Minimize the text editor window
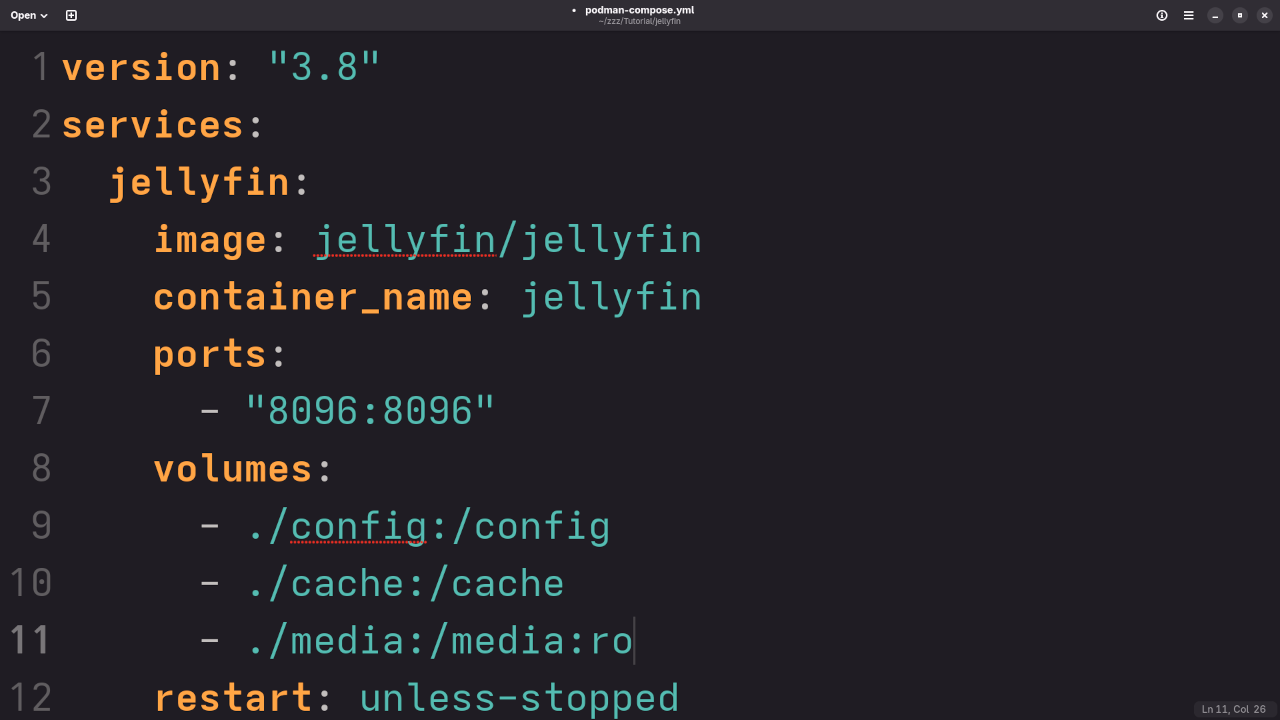 tap(1215, 15)
